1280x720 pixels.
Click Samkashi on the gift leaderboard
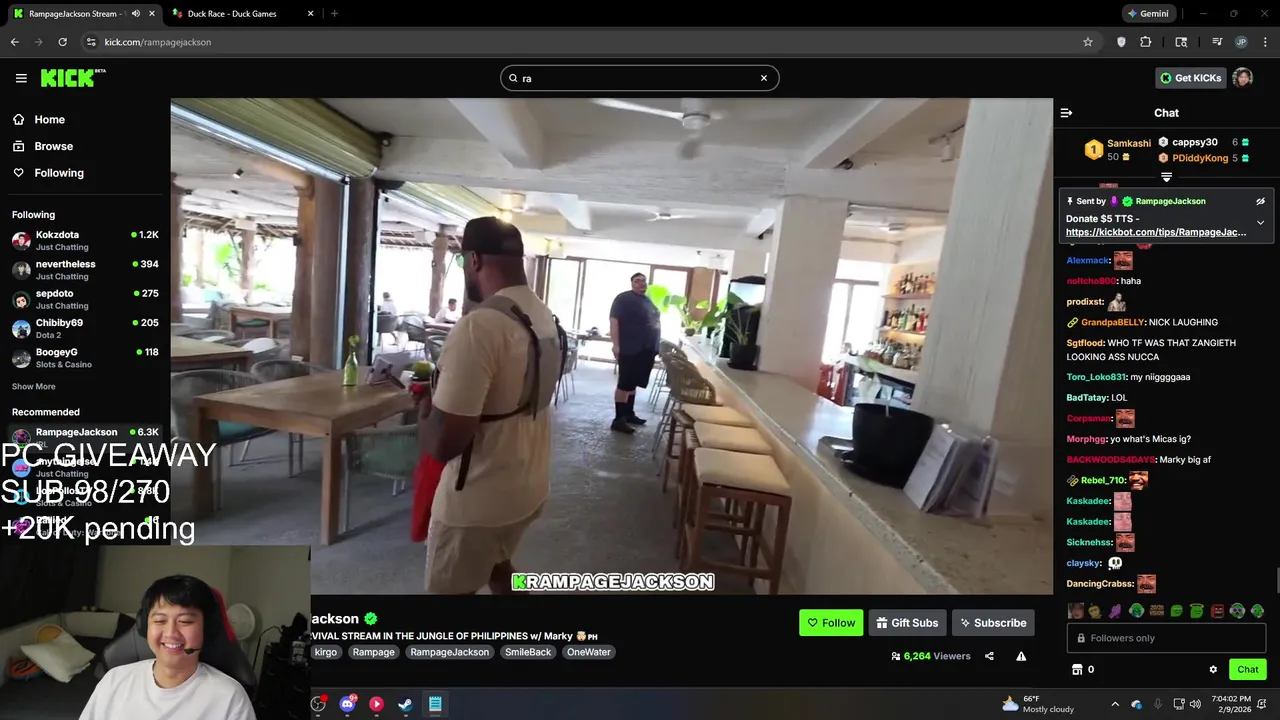tap(1129, 144)
